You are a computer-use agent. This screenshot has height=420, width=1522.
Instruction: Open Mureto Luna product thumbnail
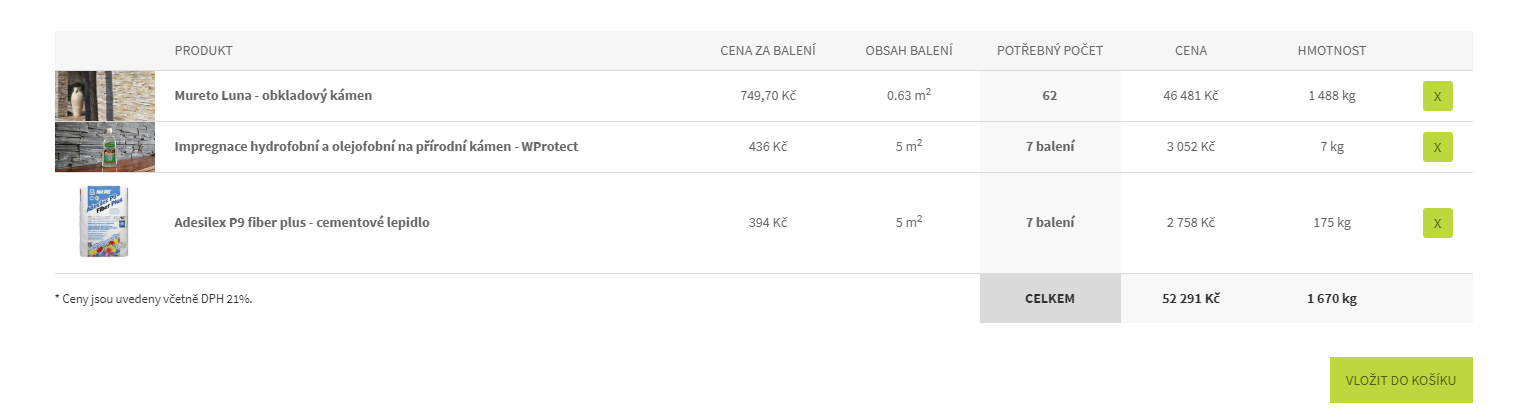coord(105,96)
